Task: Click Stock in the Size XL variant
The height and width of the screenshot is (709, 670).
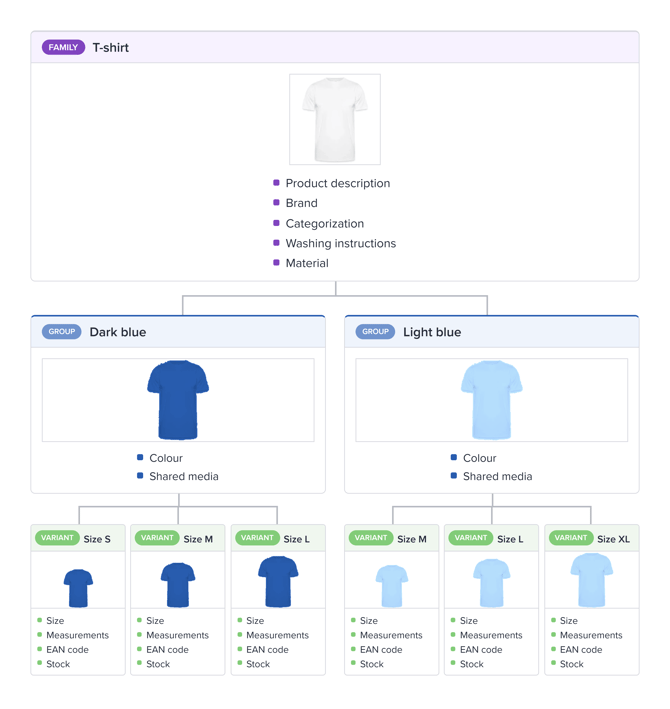Action: click(x=571, y=664)
